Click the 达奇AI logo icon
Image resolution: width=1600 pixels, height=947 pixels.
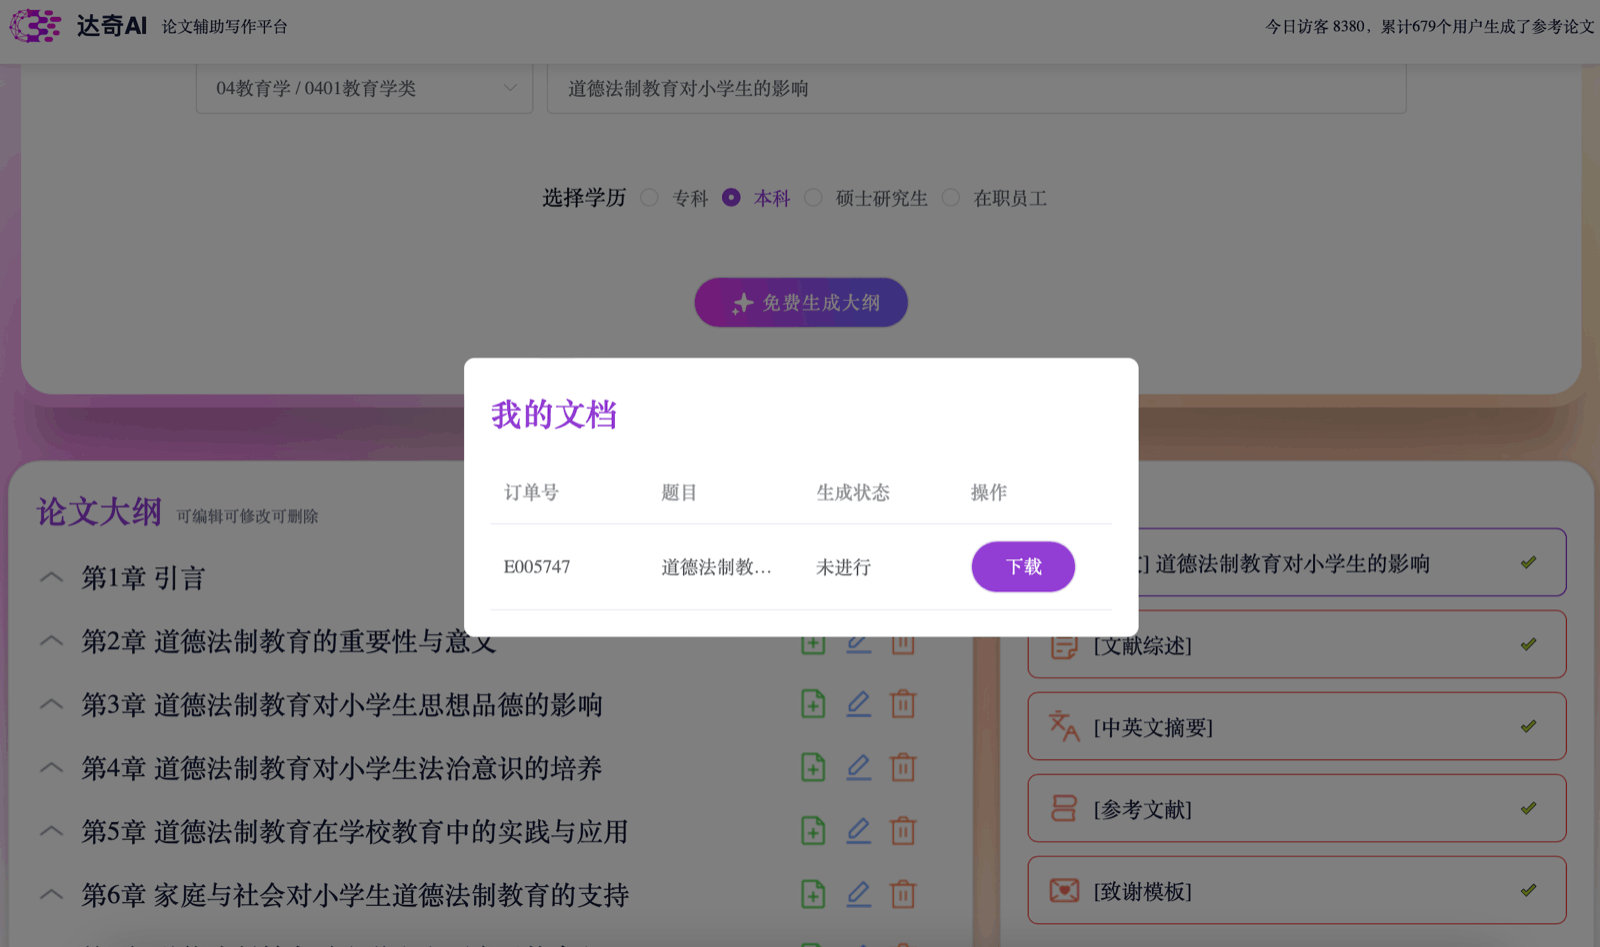36,26
